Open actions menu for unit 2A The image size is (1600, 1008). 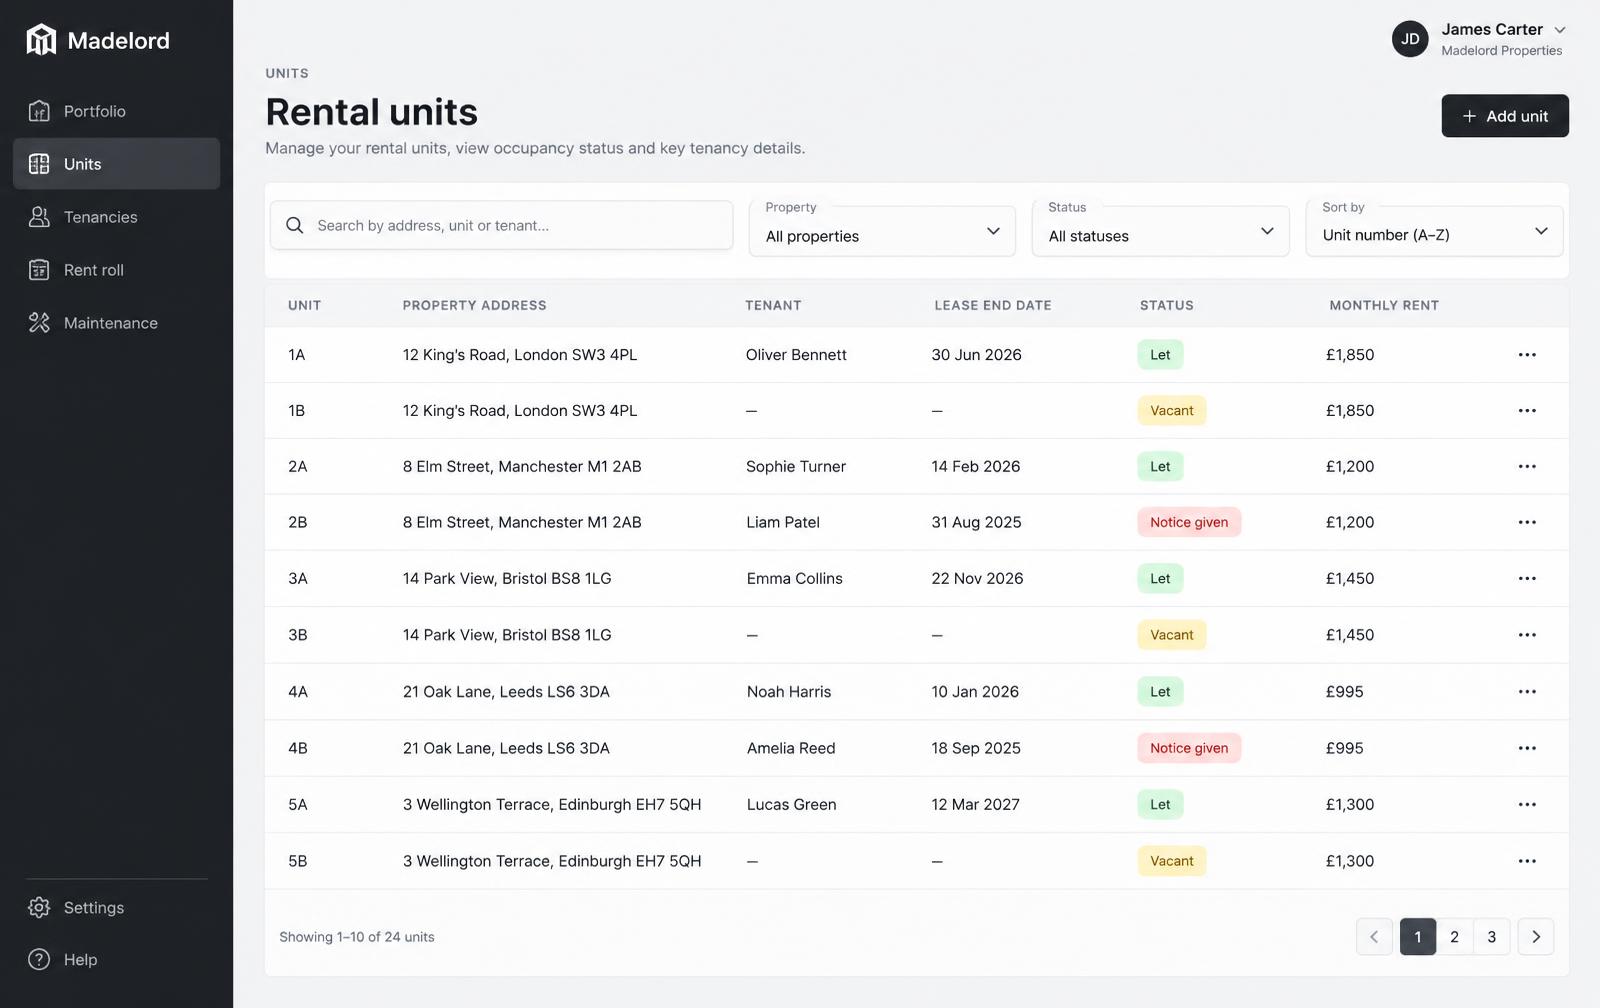pyautogui.click(x=1527, y=467)
